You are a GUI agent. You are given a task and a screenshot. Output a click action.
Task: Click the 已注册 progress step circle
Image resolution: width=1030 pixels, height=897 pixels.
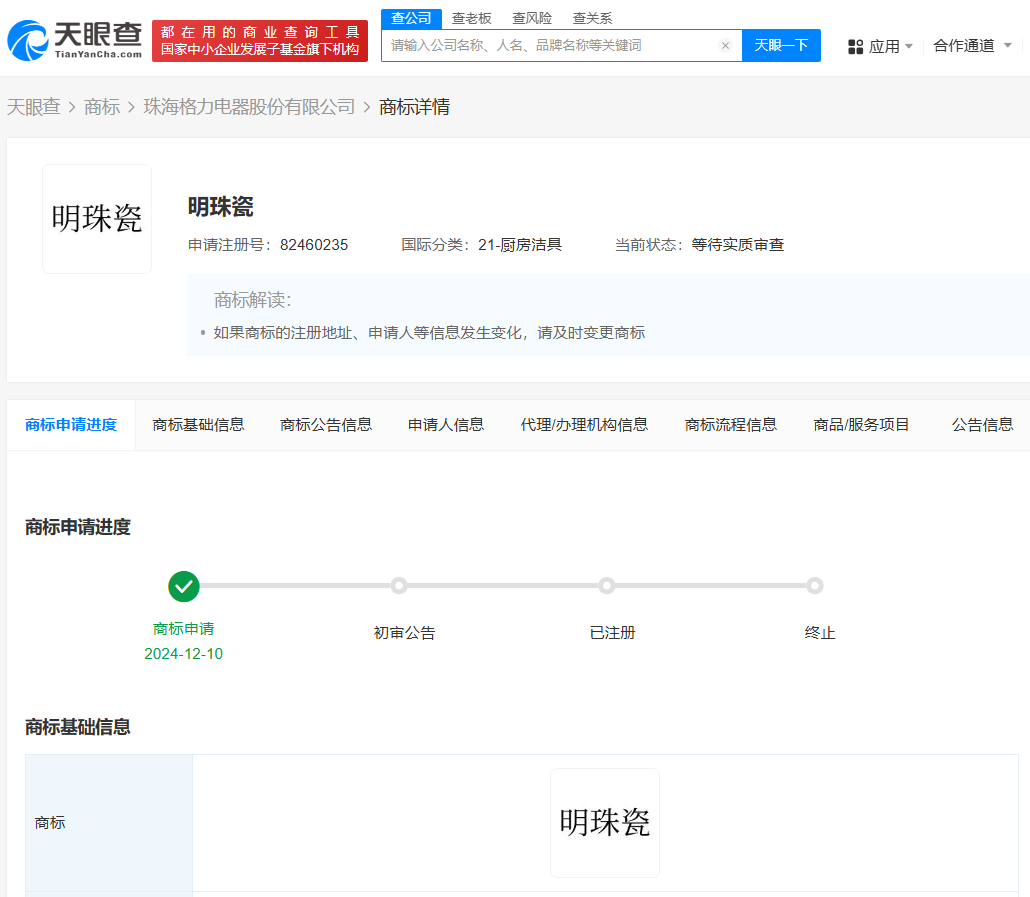click(x=606, y=586)
